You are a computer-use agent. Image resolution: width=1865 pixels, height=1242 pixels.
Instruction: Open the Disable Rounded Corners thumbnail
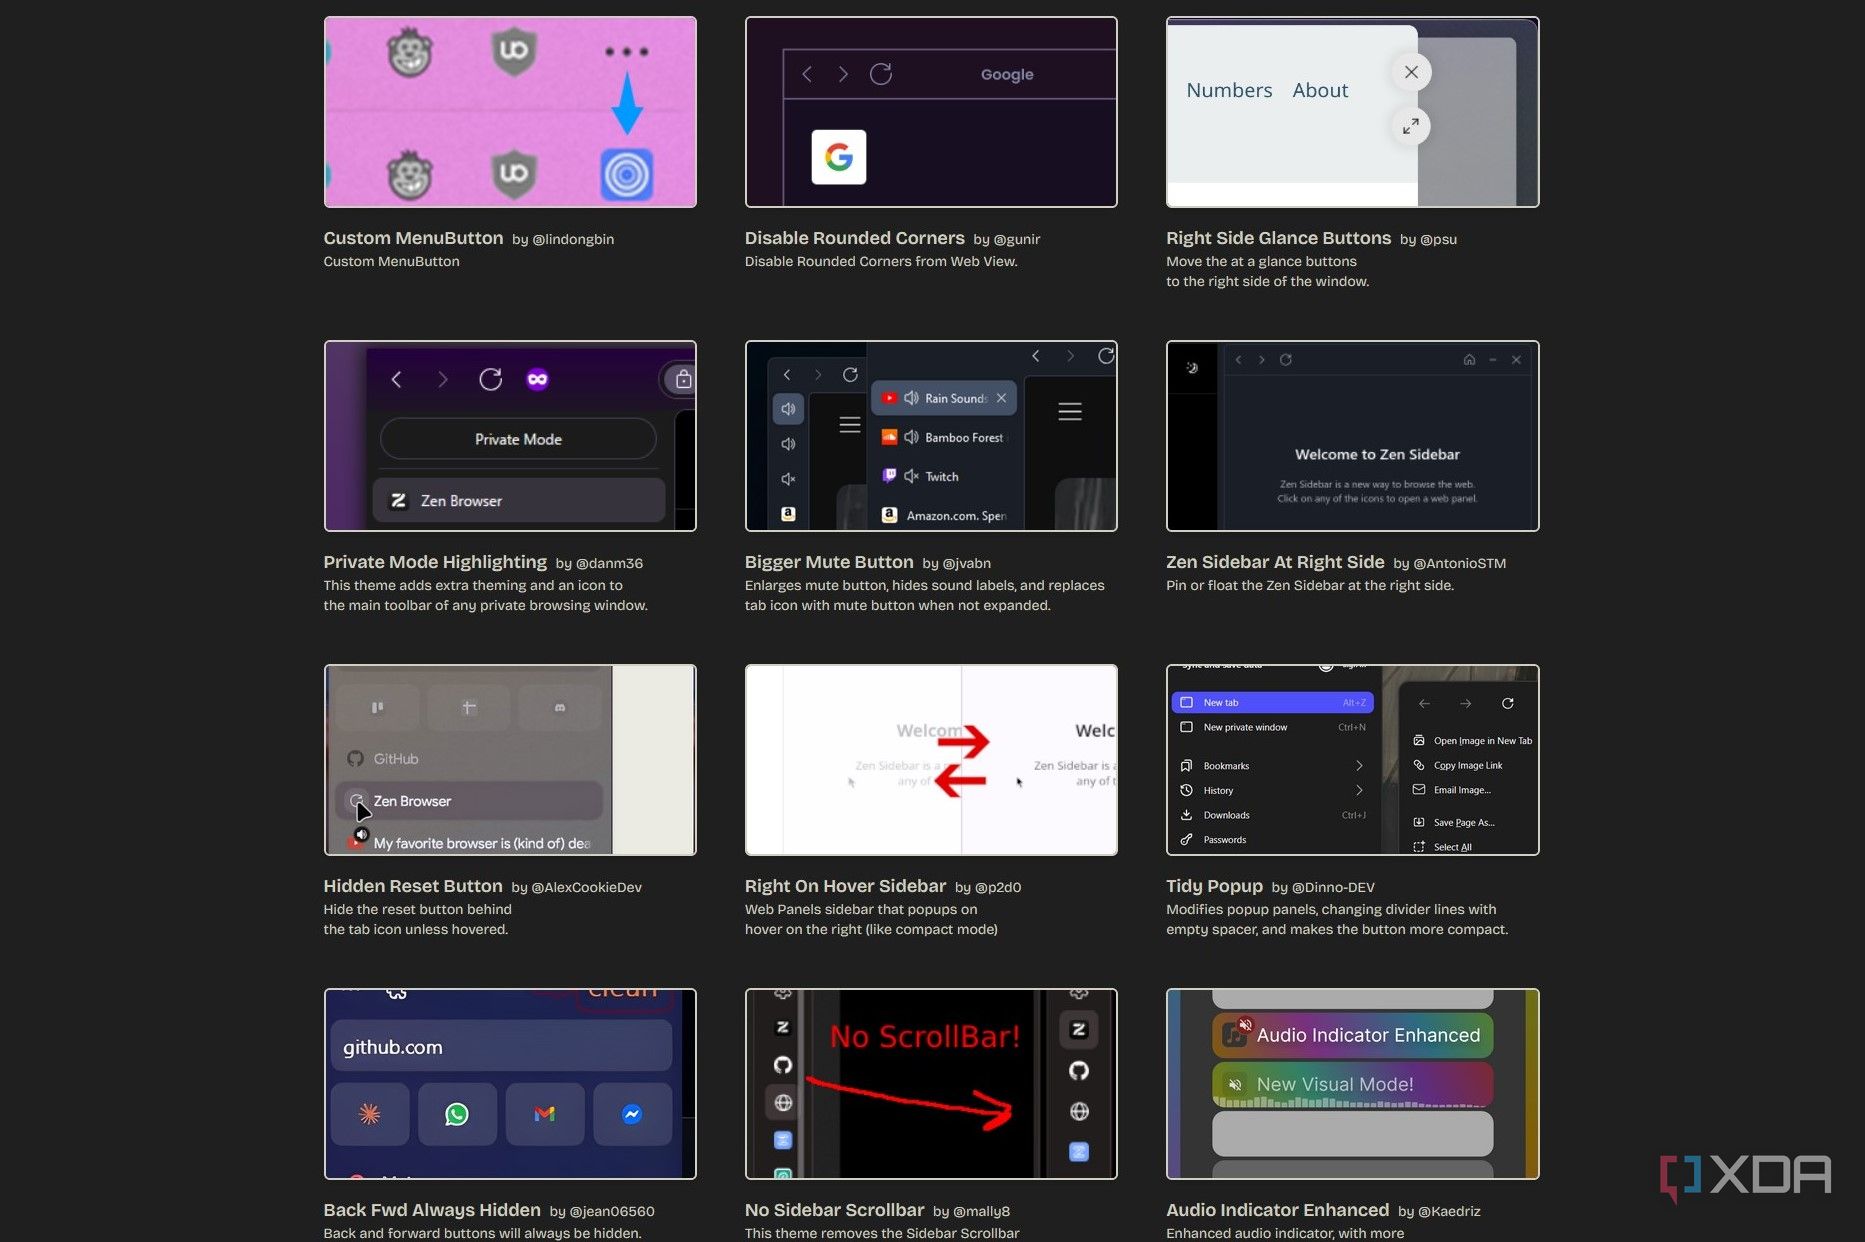[x=931, y=112]
